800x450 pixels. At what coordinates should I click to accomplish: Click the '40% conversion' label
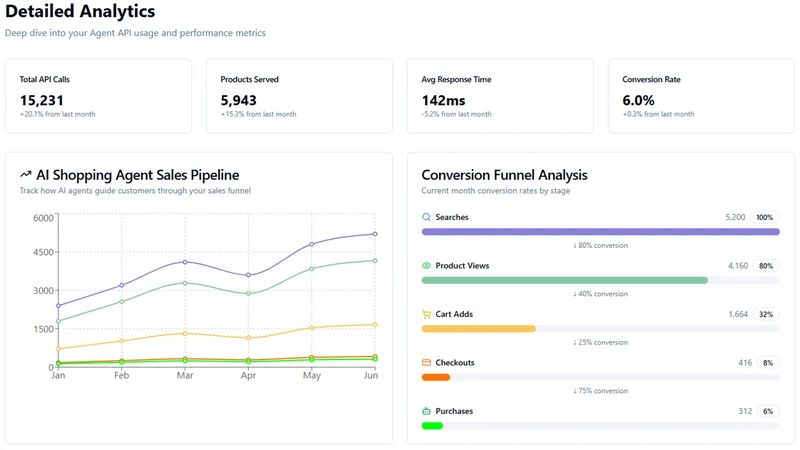click(x=601, y=294)
